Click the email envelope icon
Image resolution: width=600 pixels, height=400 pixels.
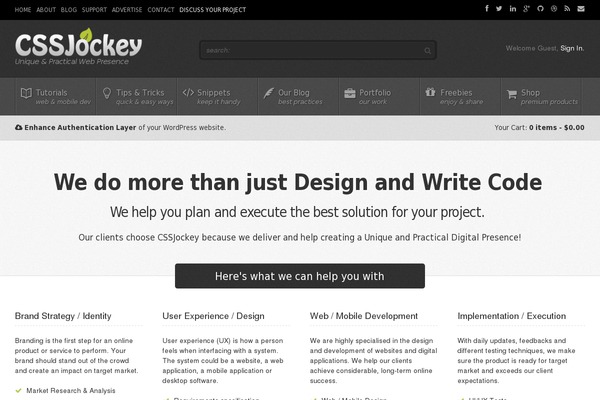(x=581, y=8)
